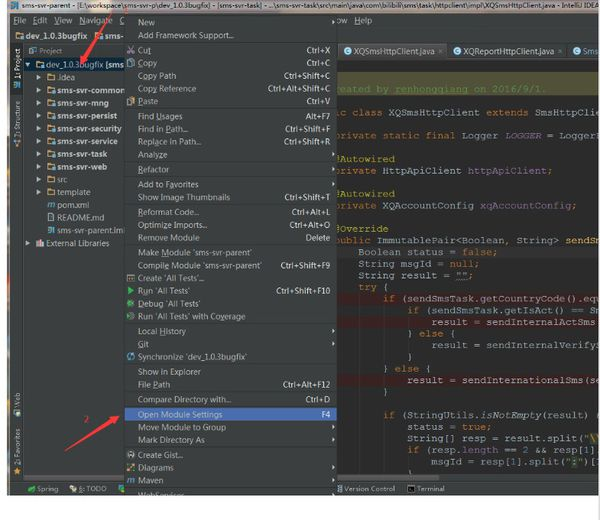Click the Spring leaf icon in status bar
This screenshot has width=600, height=520.
click(x=31, y=489)
